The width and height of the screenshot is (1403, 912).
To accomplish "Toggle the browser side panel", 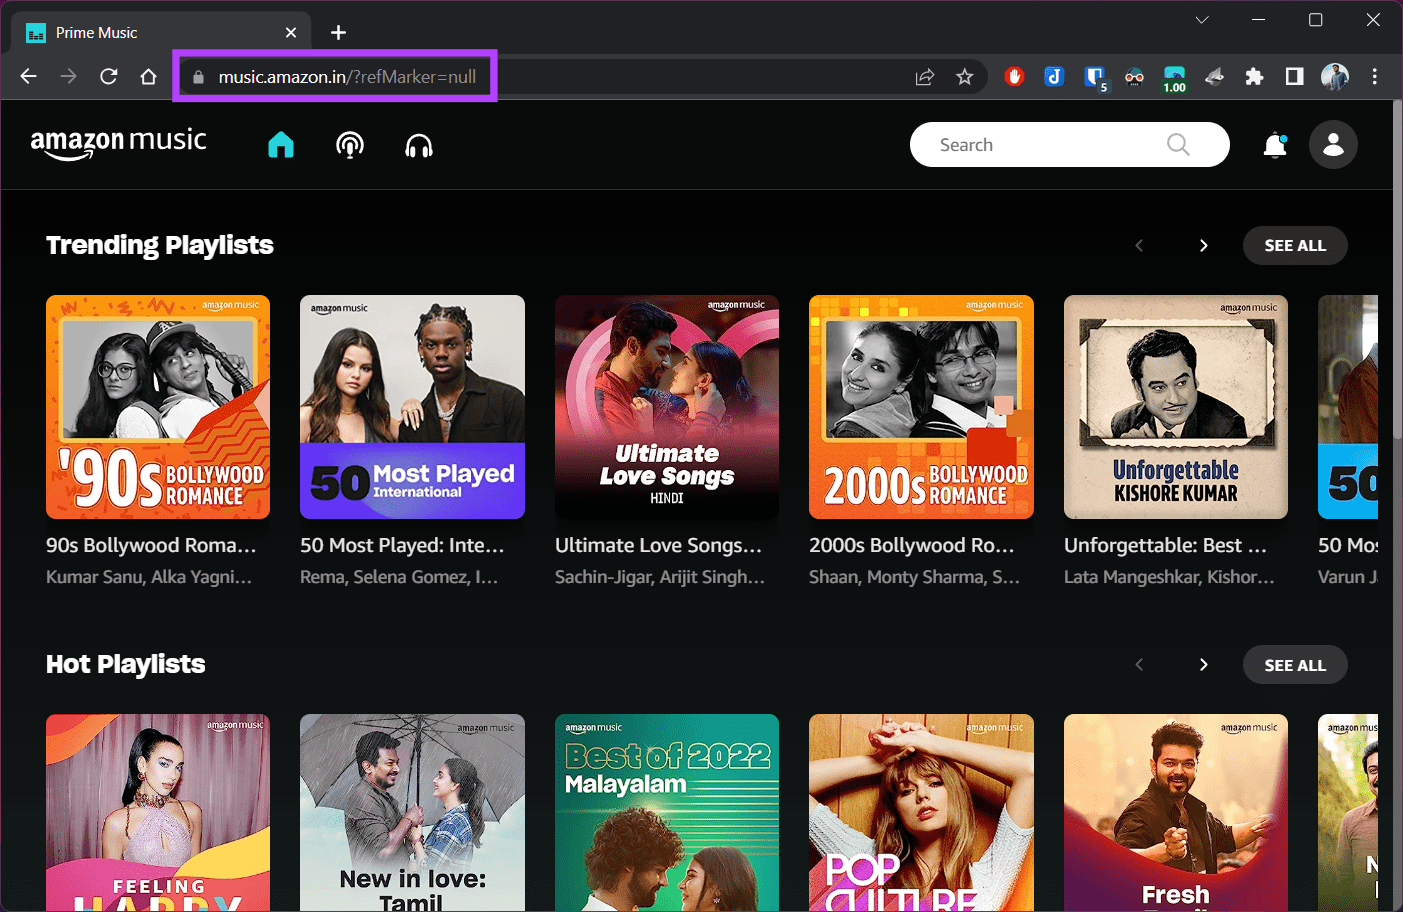I will pyautogui.click(x=1294, y=77).
